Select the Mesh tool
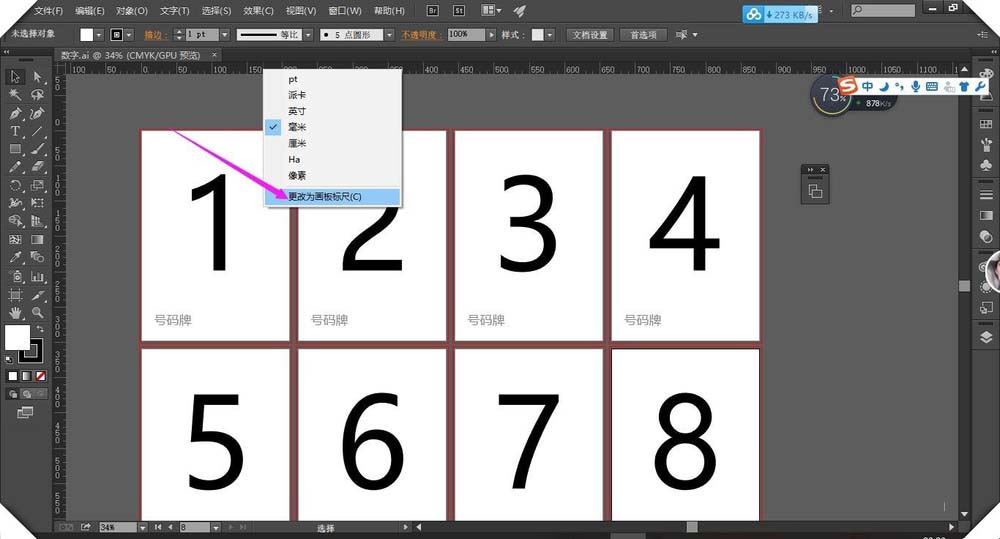 point(15,240)
